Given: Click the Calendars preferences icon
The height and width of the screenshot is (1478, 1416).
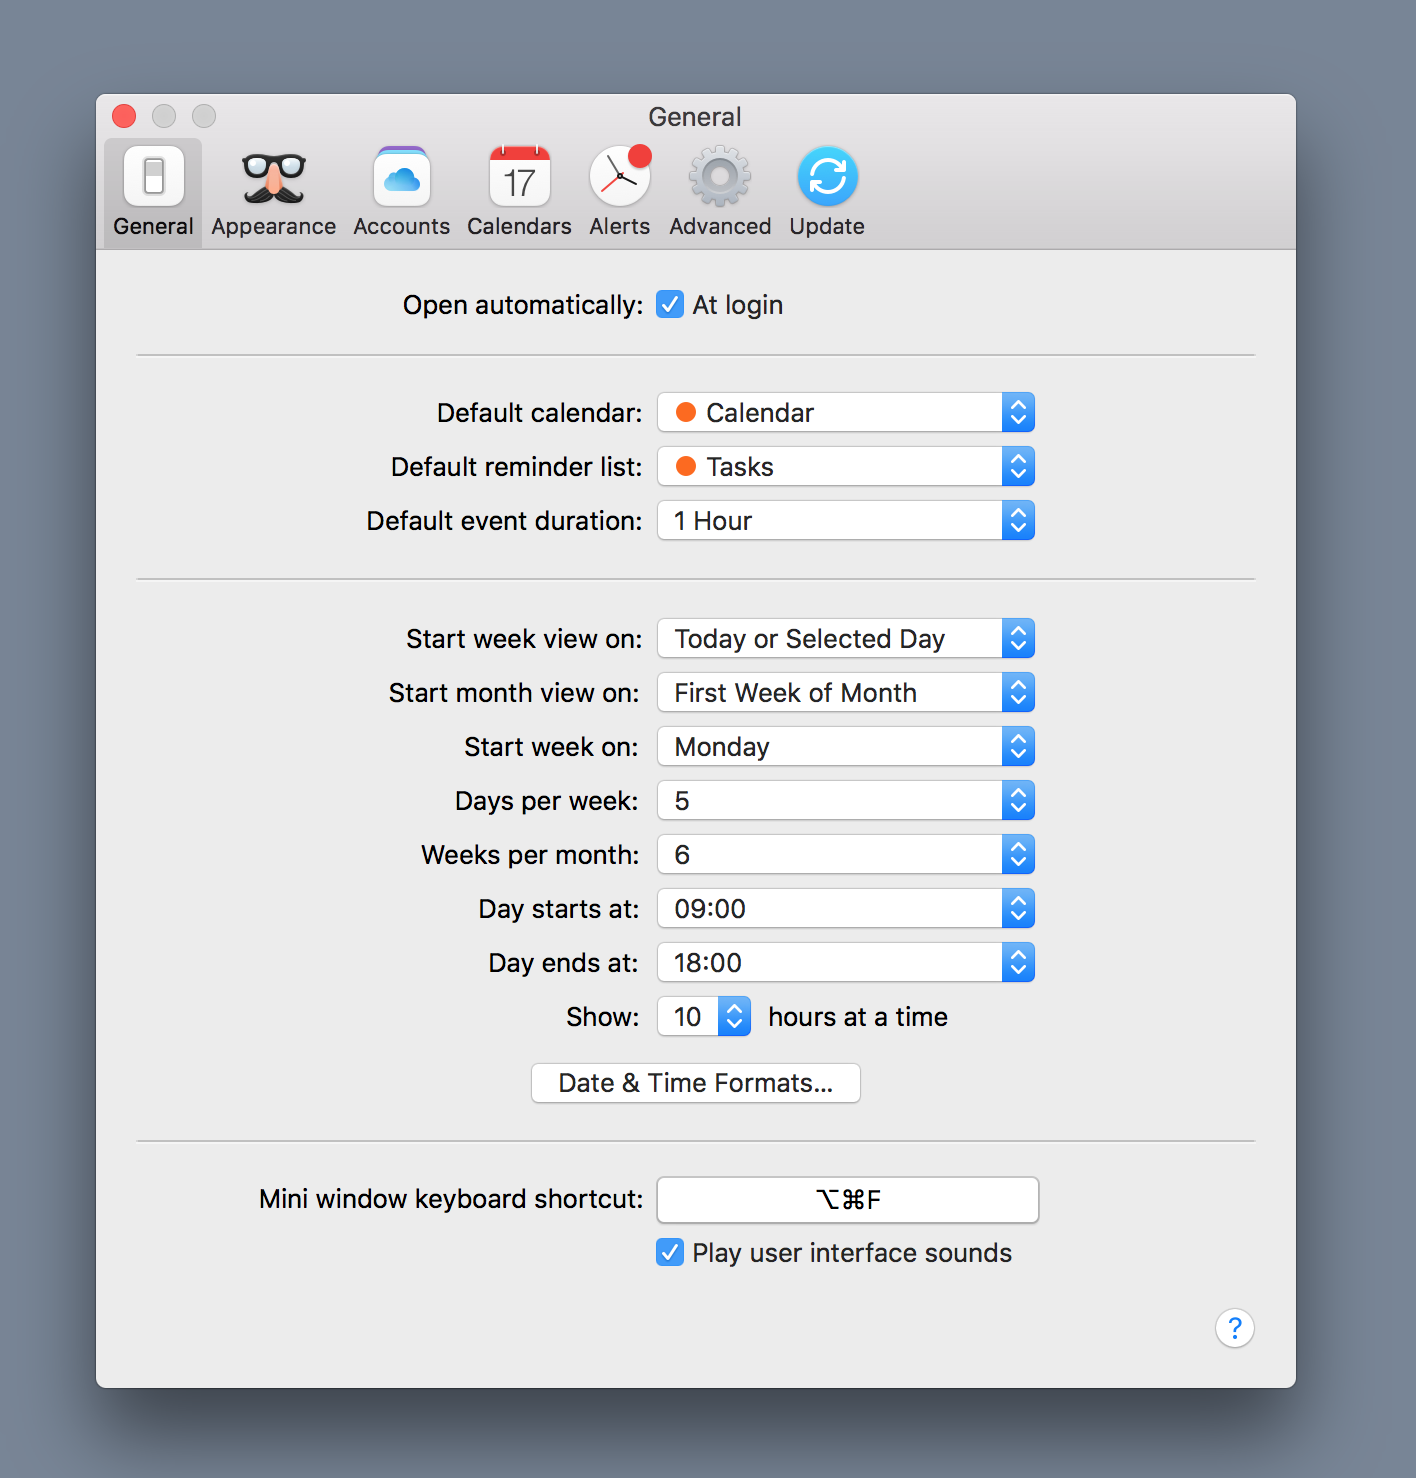Looking at the screenshot, I should coord(518,190).
